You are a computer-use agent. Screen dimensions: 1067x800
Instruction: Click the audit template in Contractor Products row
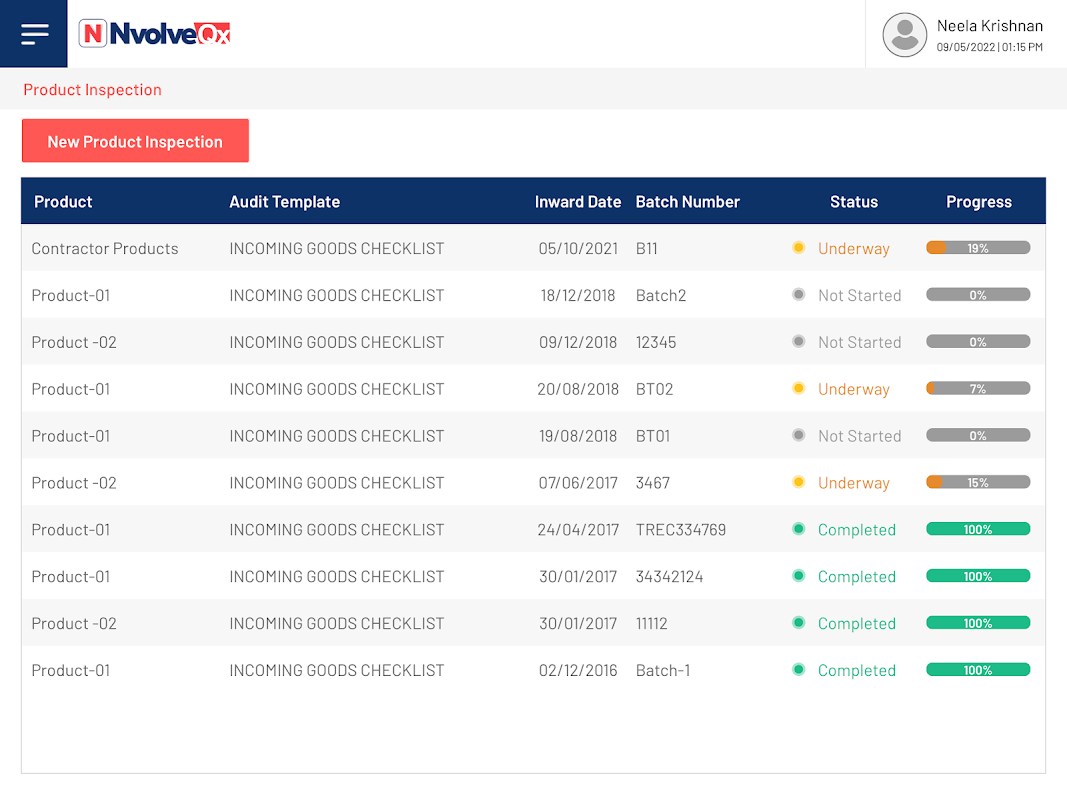(x=337, y=249)
